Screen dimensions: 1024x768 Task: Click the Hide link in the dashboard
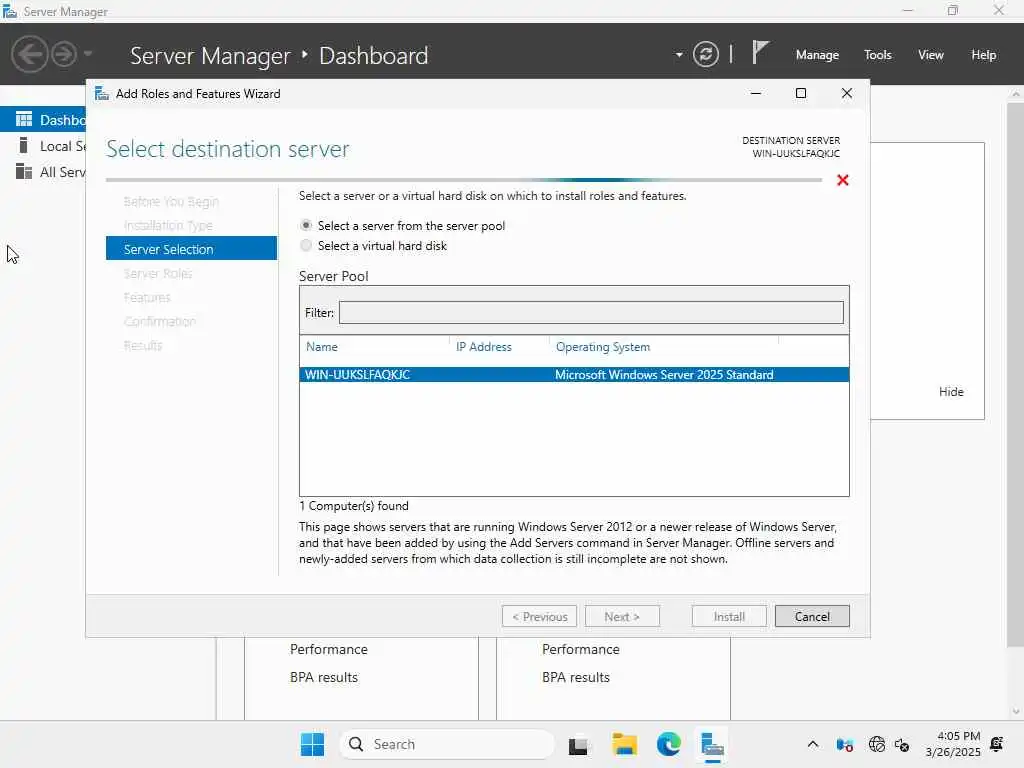[951, 392]
